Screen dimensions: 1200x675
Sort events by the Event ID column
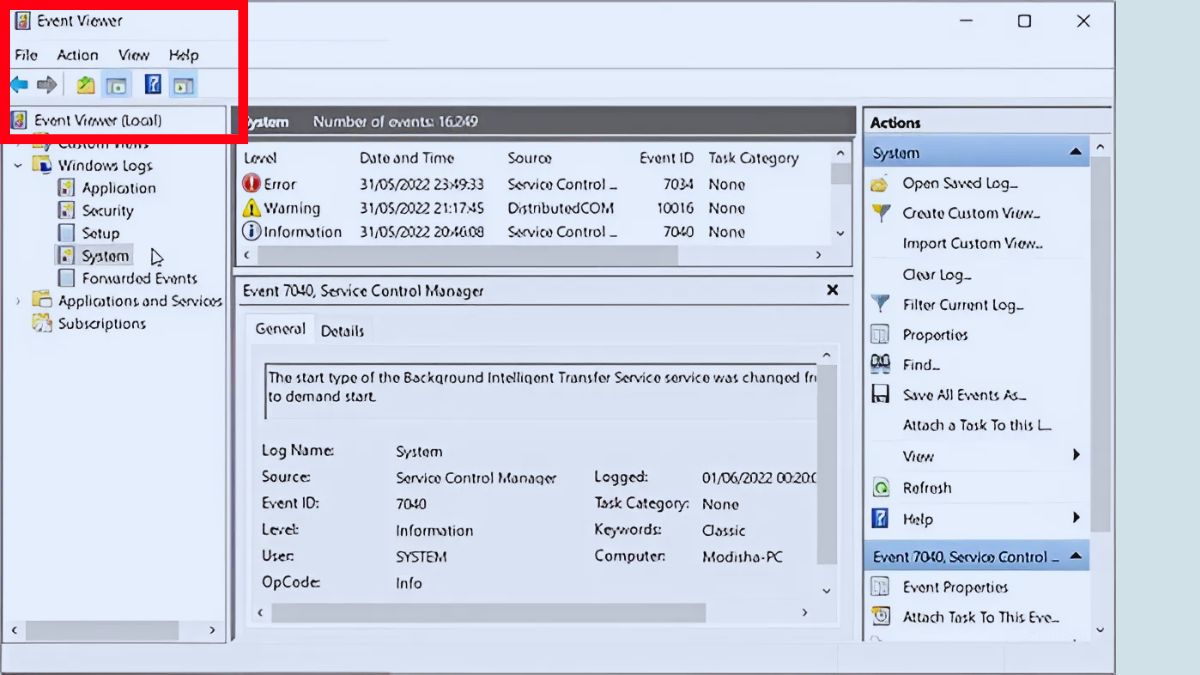(666, 158)
